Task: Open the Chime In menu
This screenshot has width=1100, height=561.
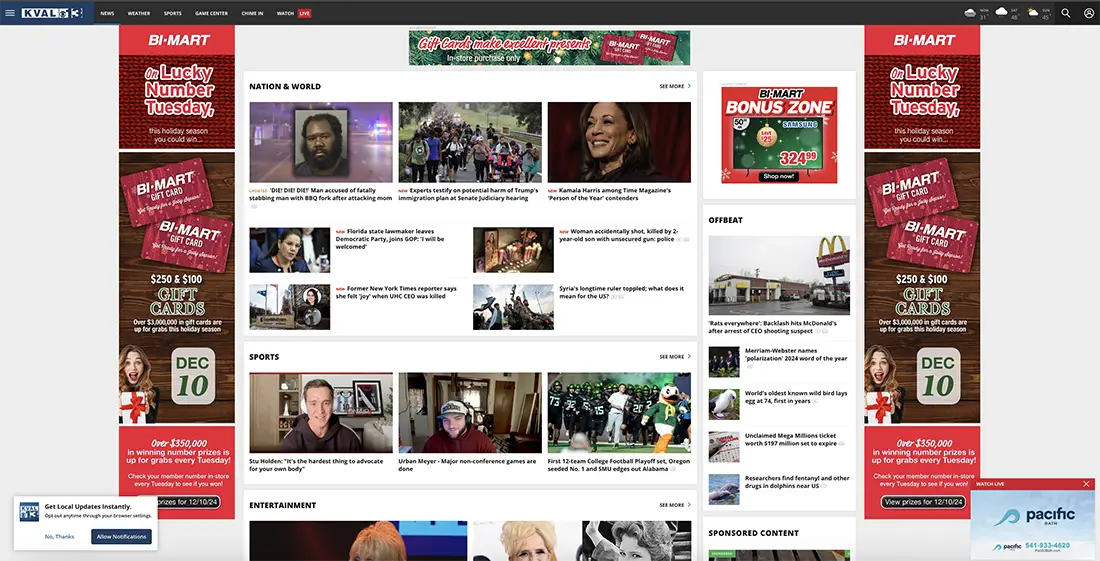Action: pos(253,13)
